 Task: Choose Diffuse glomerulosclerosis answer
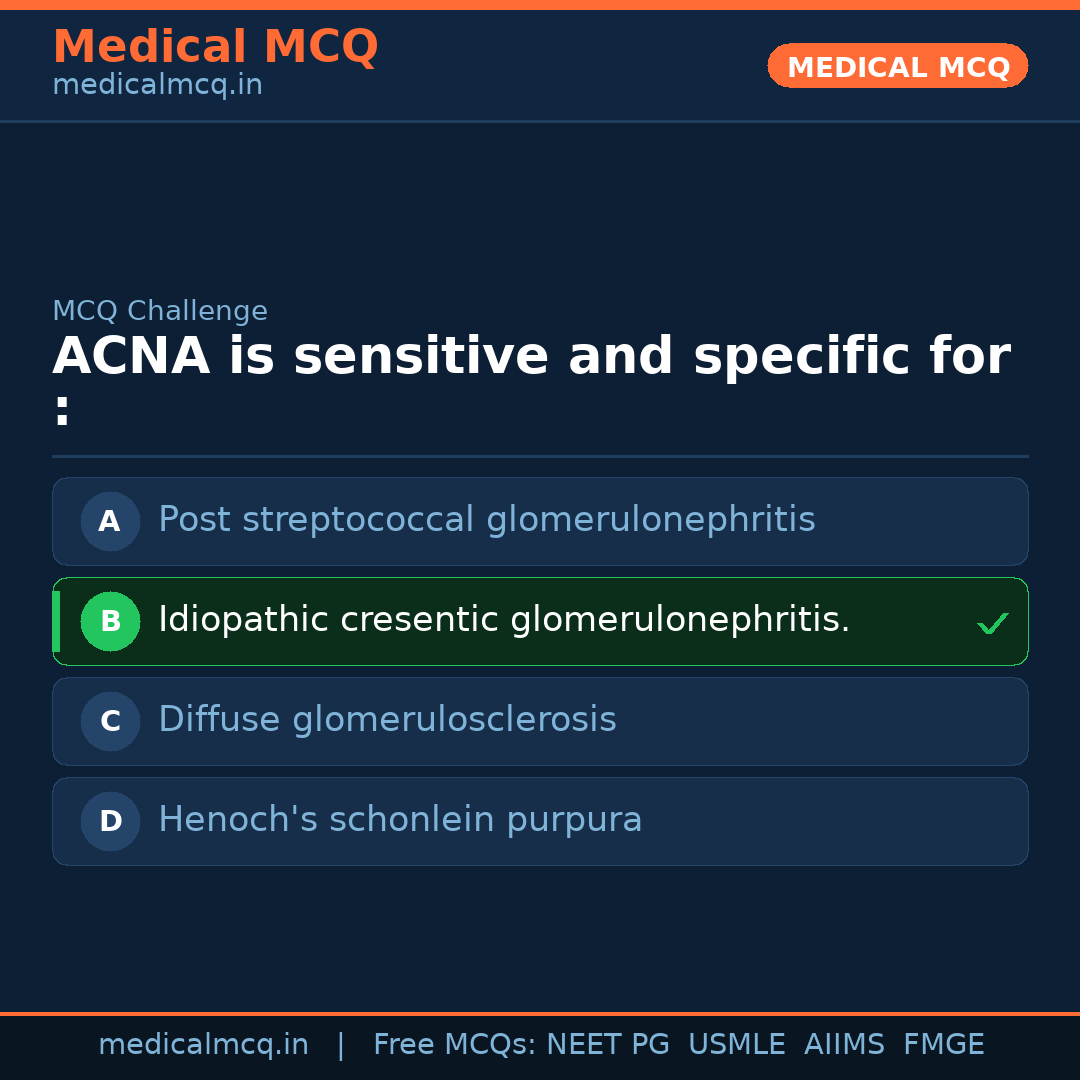pyautogui.click(x=387, y=720)
